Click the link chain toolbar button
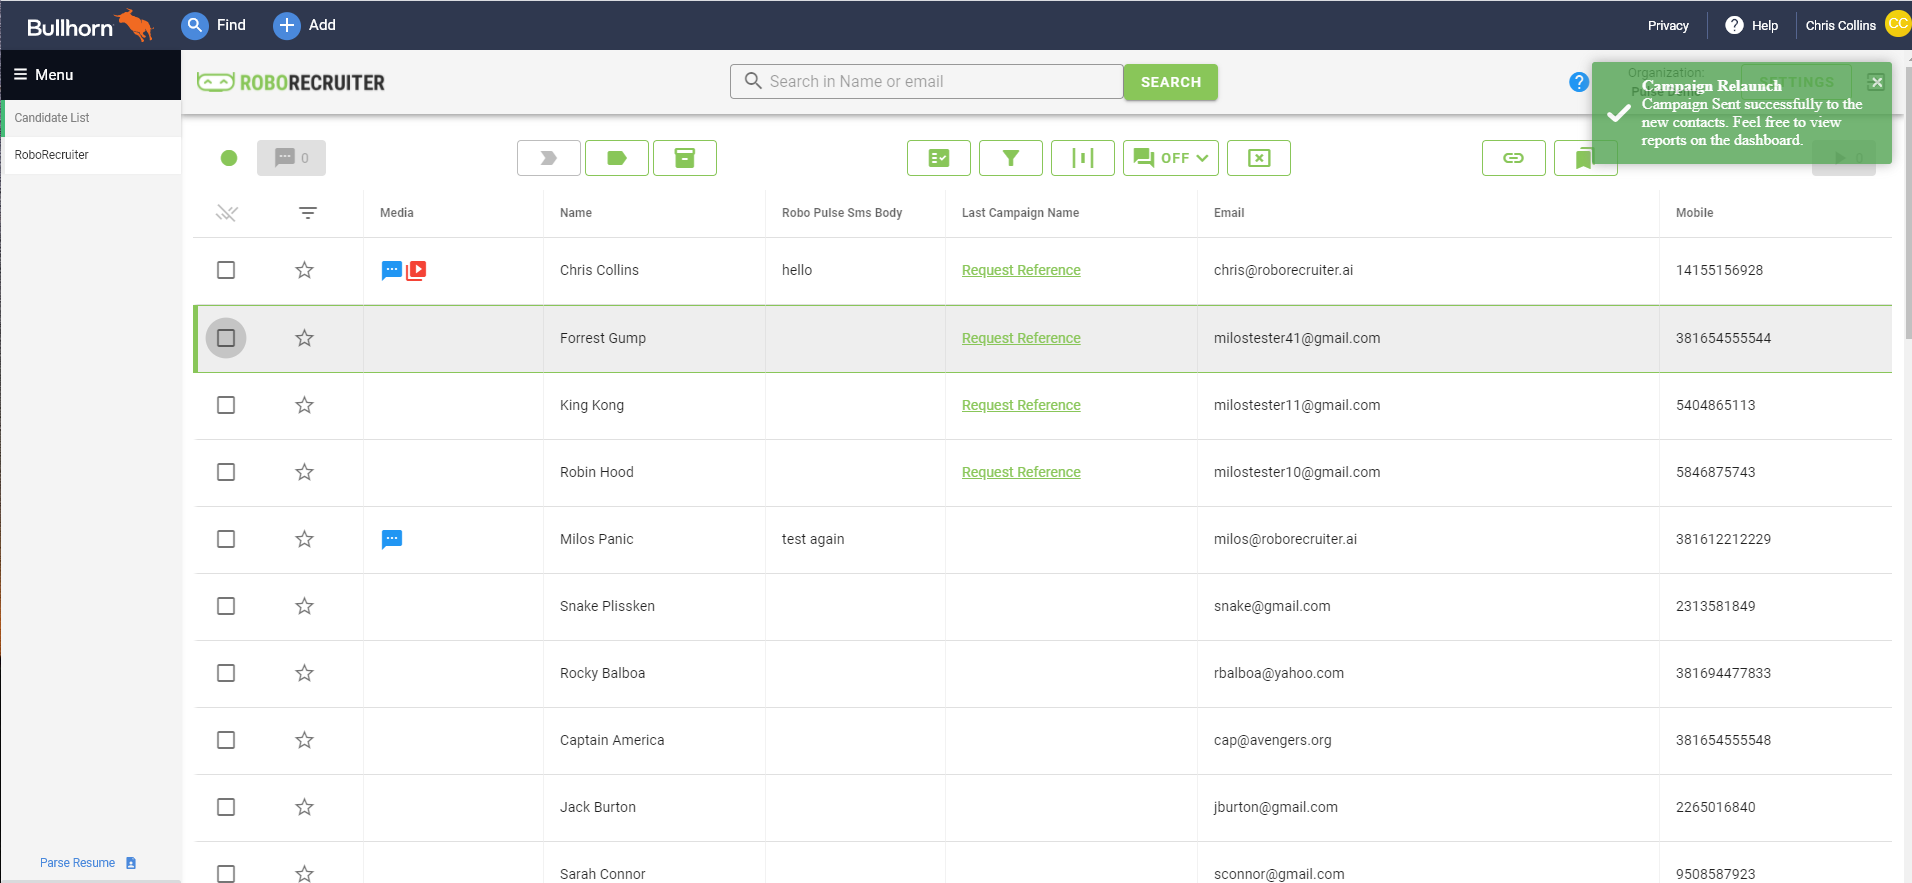 tap(1514, 158)
